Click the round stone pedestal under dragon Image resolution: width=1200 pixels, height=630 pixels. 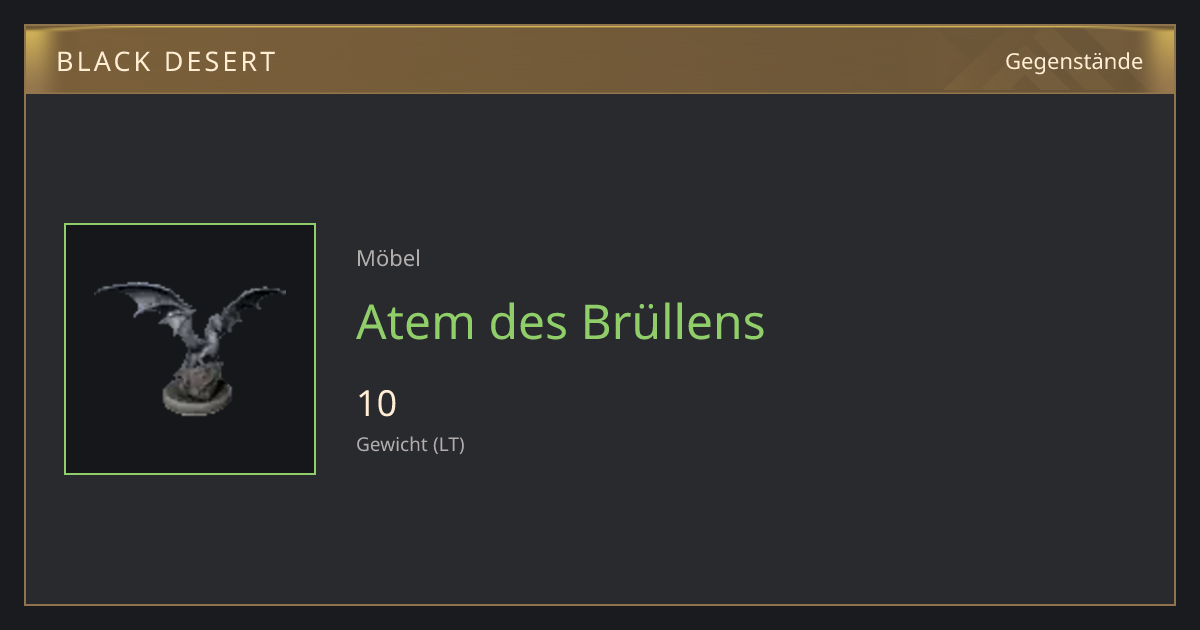(199, 396)
